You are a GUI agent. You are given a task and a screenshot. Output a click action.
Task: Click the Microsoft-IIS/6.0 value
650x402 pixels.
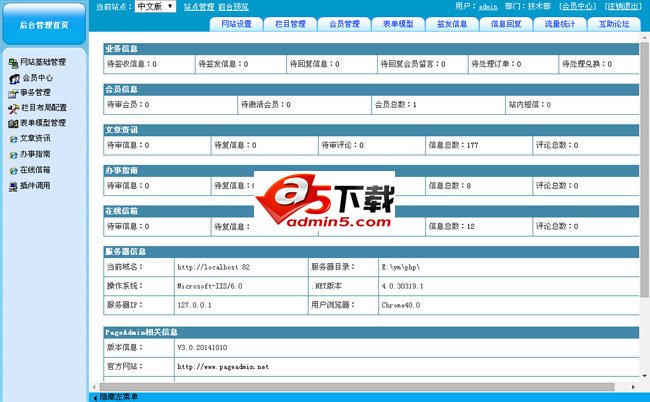coord(210,286)
